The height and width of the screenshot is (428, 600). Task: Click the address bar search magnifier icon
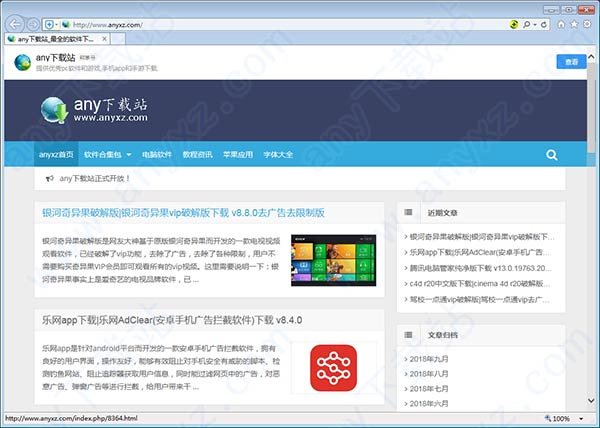(x=527, y=24)
